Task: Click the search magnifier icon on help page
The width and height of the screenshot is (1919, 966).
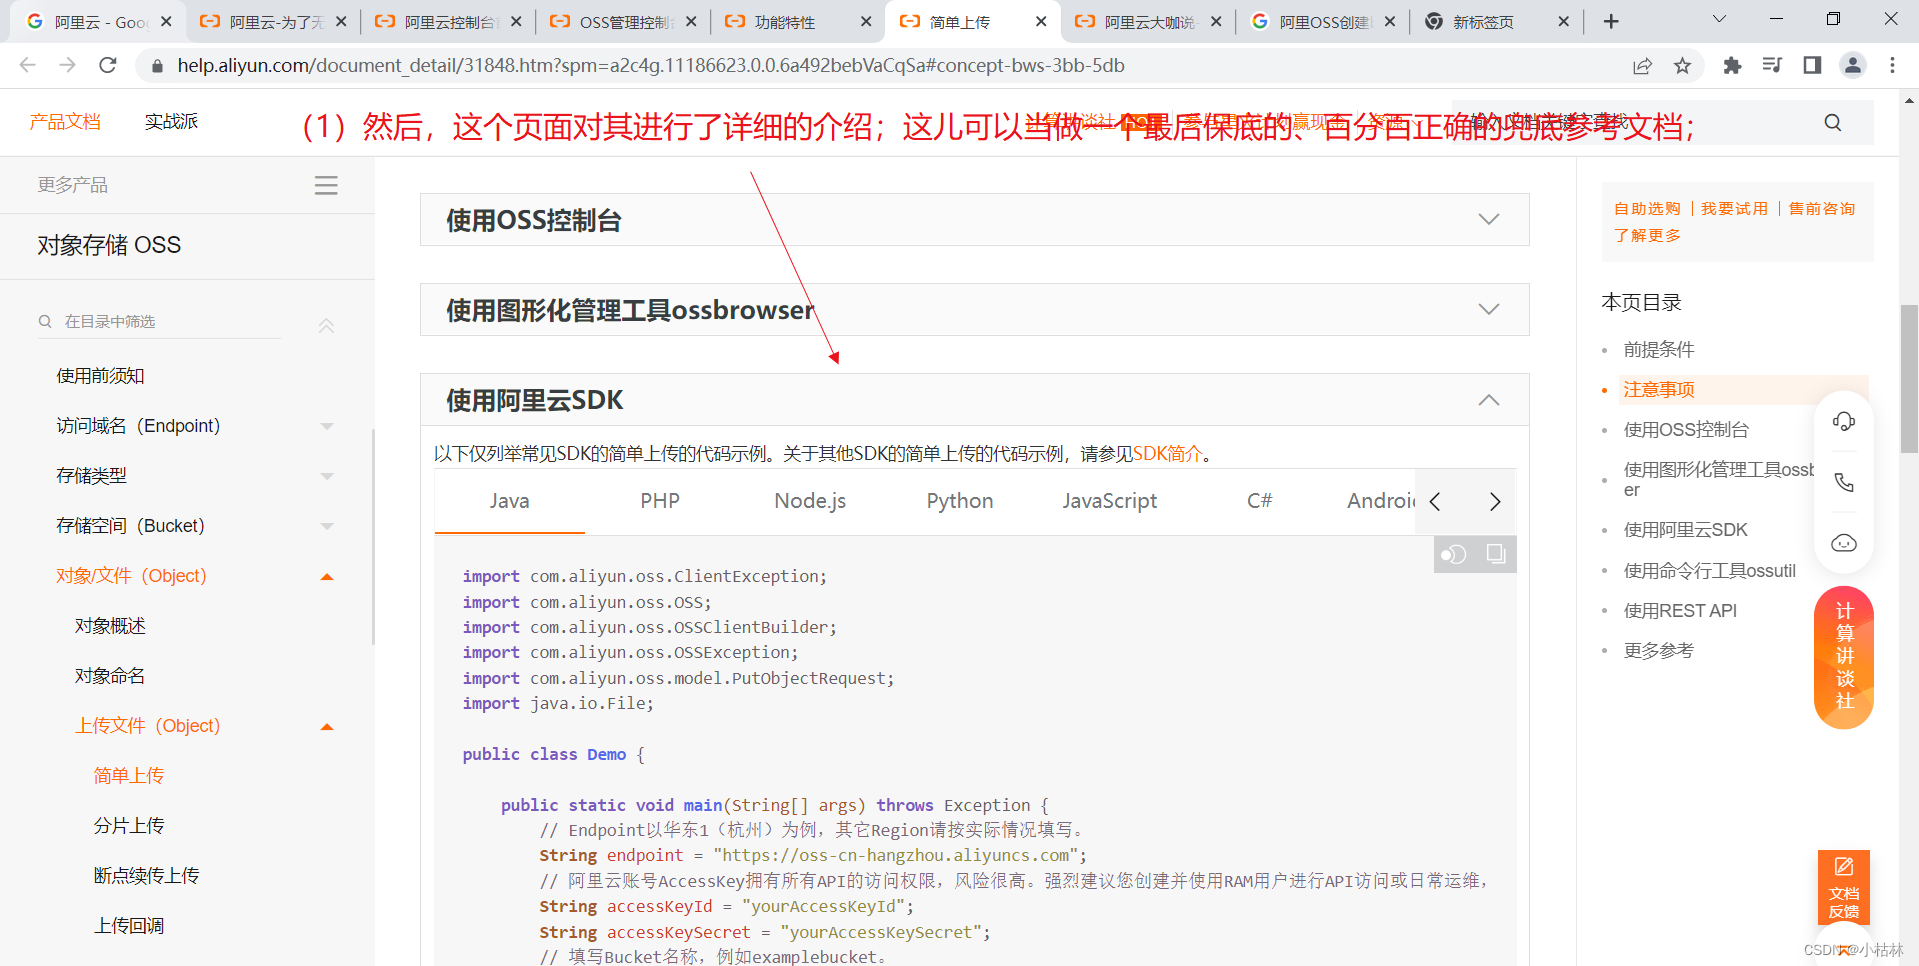Action: pyautogui.click(x=1833, y=122)
